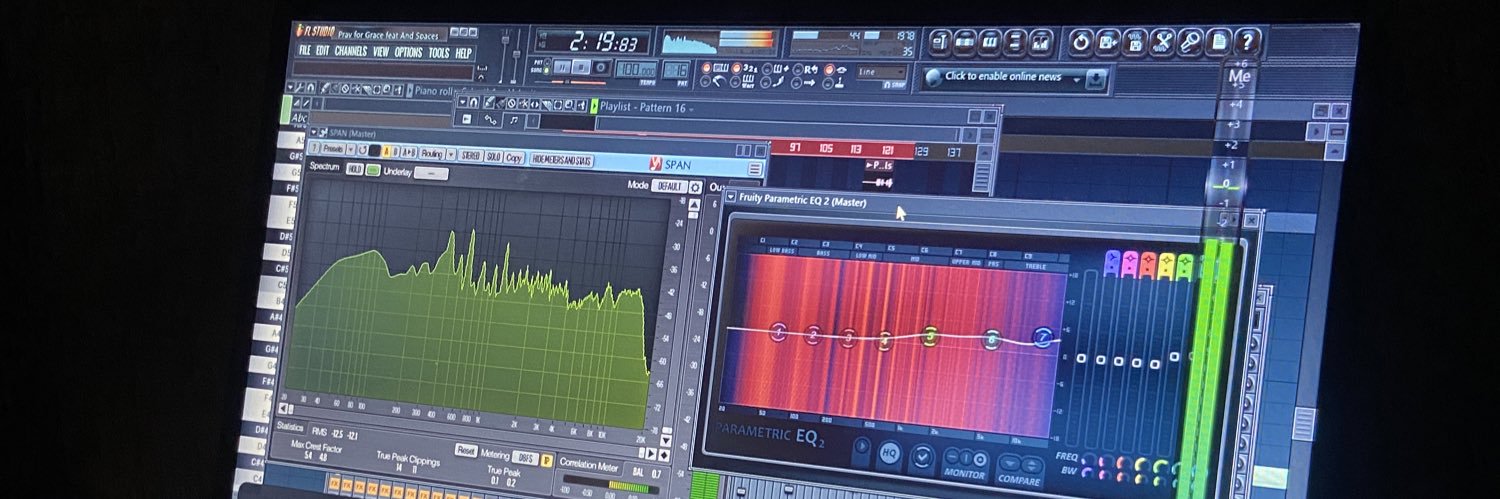Image resolution: width=1500 pixels, height=499 pixels.
Task: Select the playlist draw pencil tool
Action: tap(488, 103)
